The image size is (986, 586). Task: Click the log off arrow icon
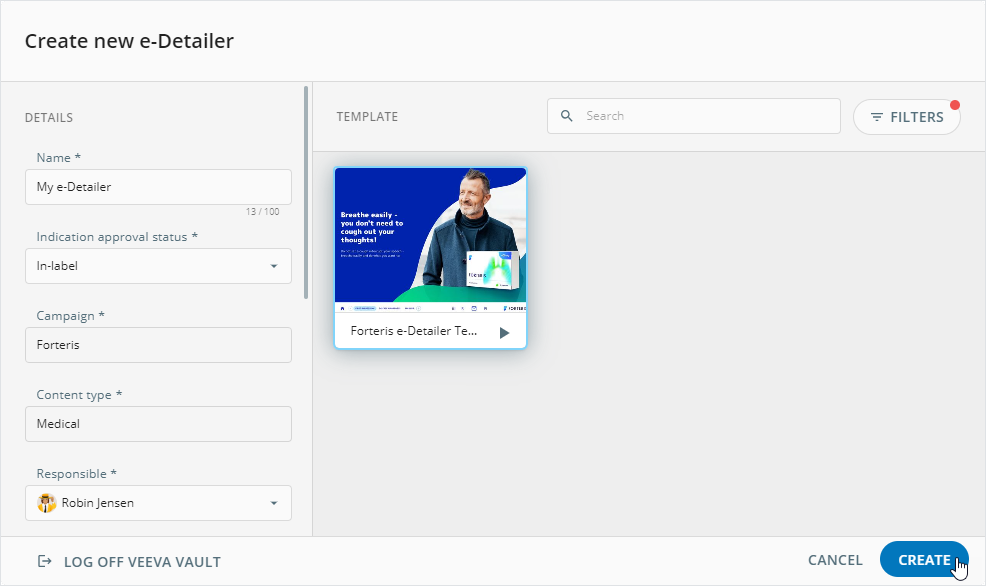[x=44, y=561]
